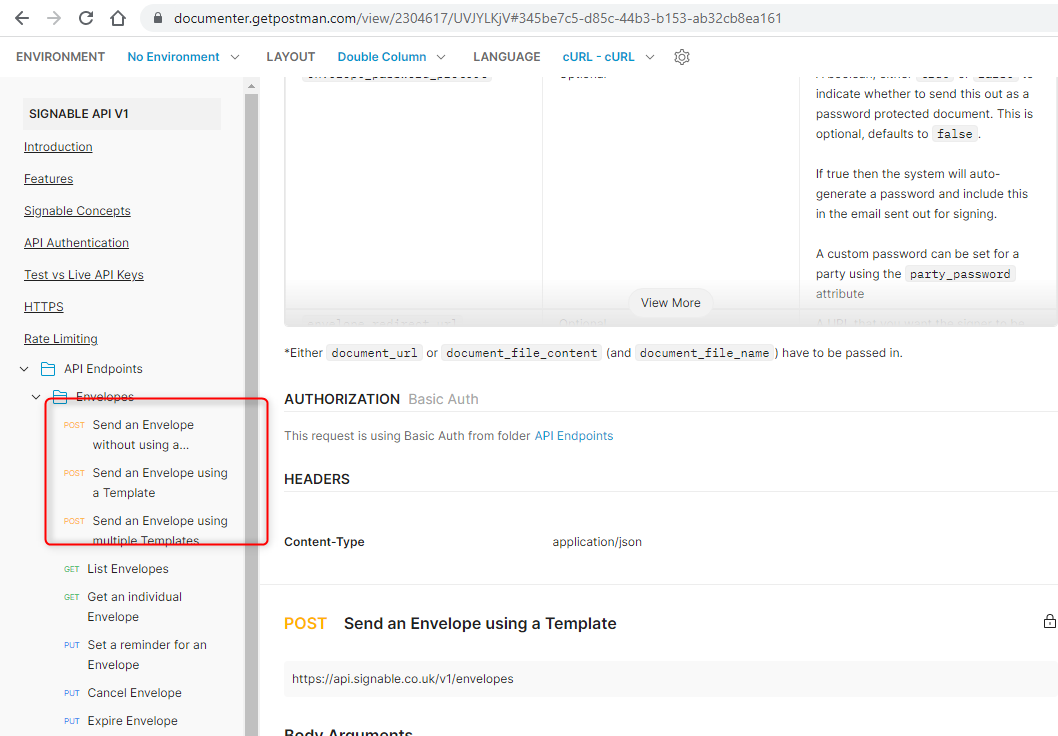Click the API Endpoints folder icon

pyautogui.click(x=48, y=369)
